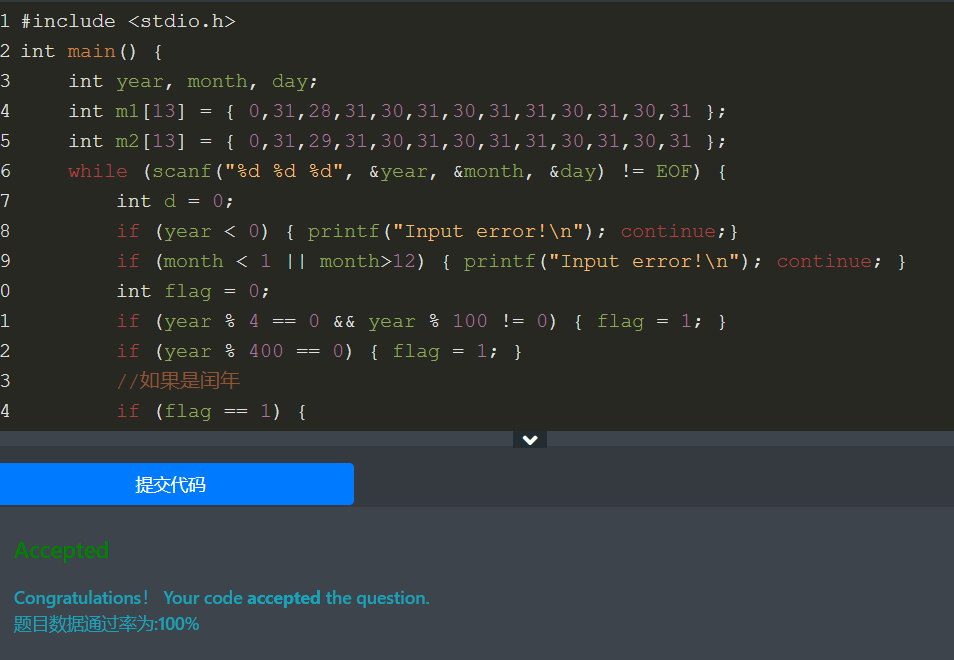Click the 'year % 100 != 0' condition line

click(x=421, y=321)
